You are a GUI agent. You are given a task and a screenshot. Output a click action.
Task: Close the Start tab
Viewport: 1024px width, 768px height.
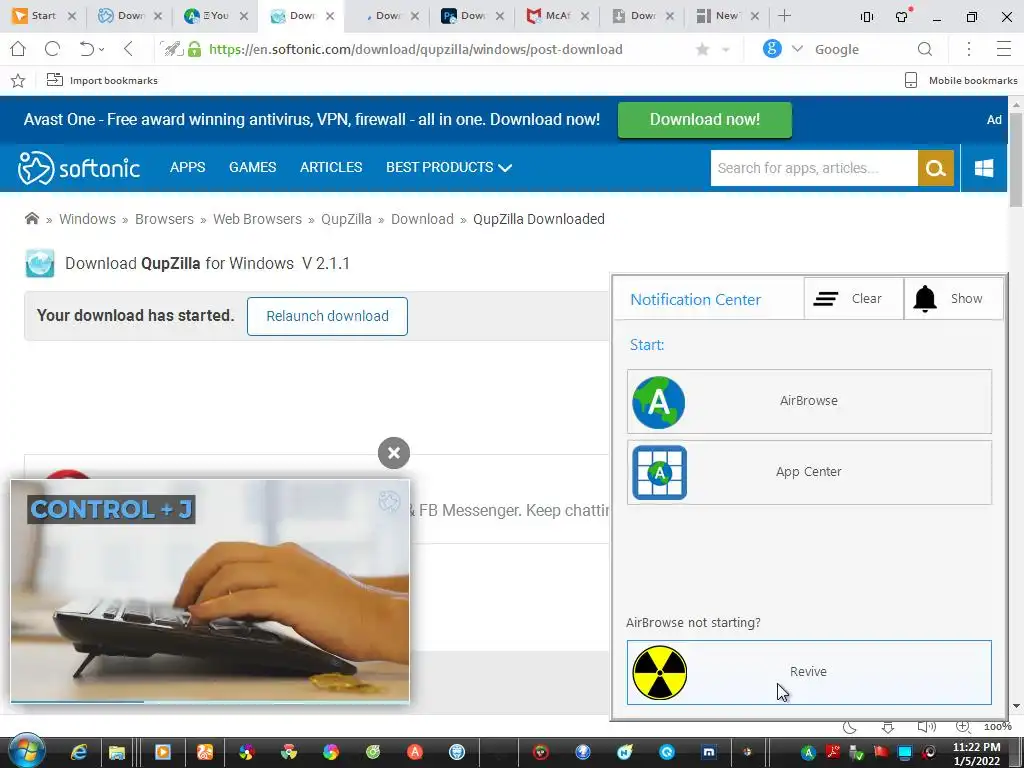[x=72, y=16]
